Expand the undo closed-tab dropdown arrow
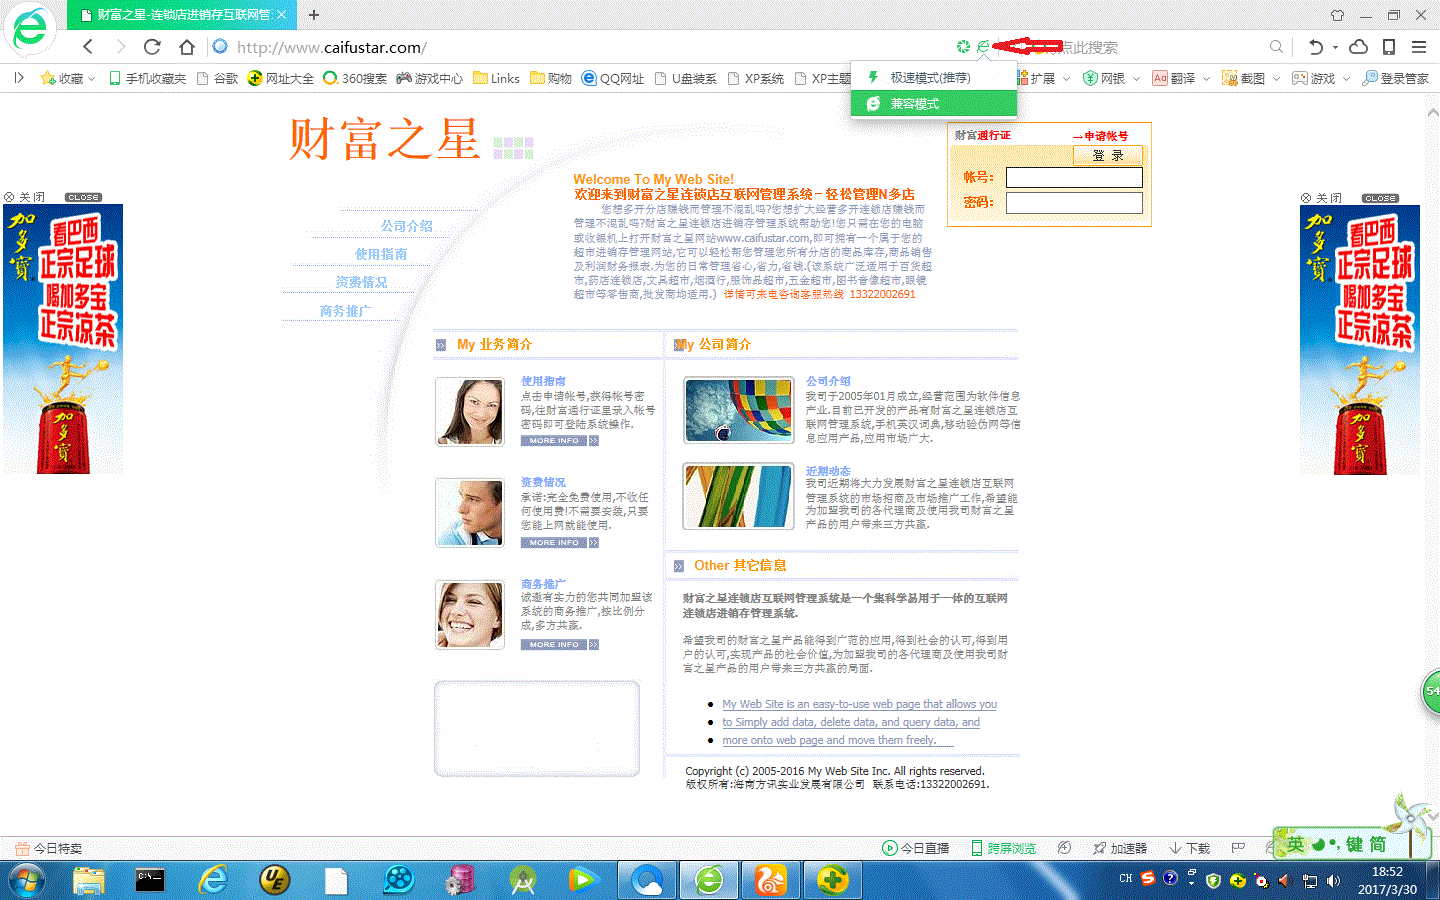The width and height of the screenshot is (1440, 900). [x=1335, y=48]
